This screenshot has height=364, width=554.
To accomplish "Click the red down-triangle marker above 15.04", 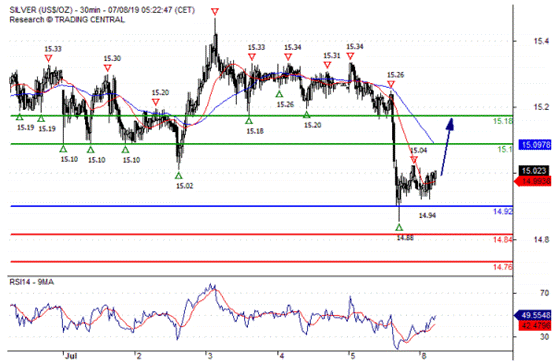I will click(x=414, y=160).
